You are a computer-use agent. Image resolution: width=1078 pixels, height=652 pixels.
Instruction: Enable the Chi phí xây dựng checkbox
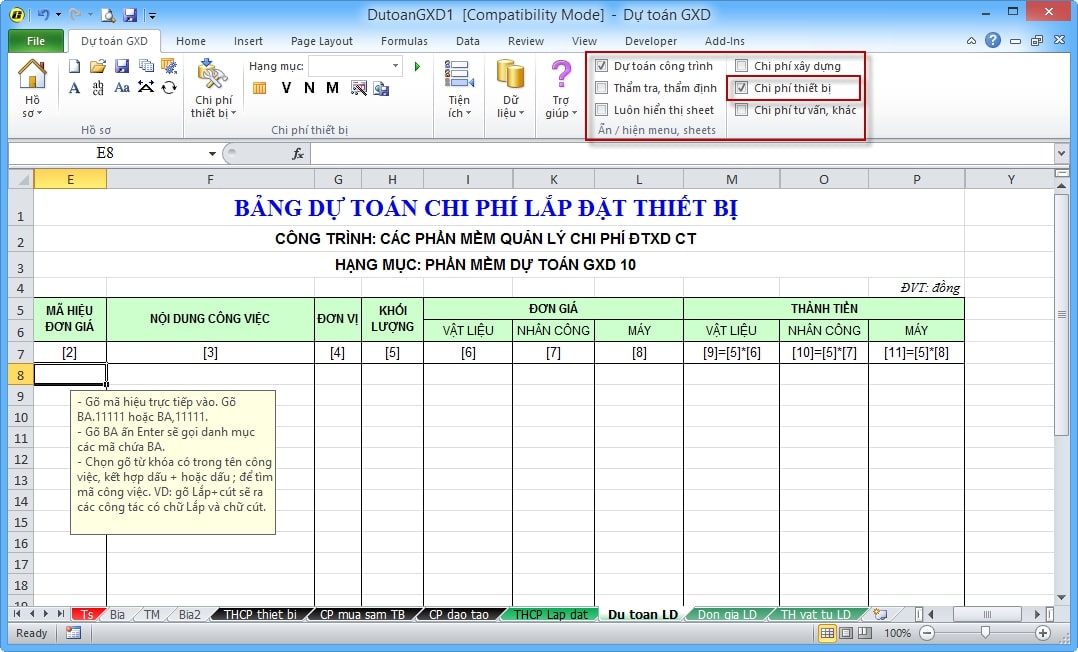coord(741,66)
